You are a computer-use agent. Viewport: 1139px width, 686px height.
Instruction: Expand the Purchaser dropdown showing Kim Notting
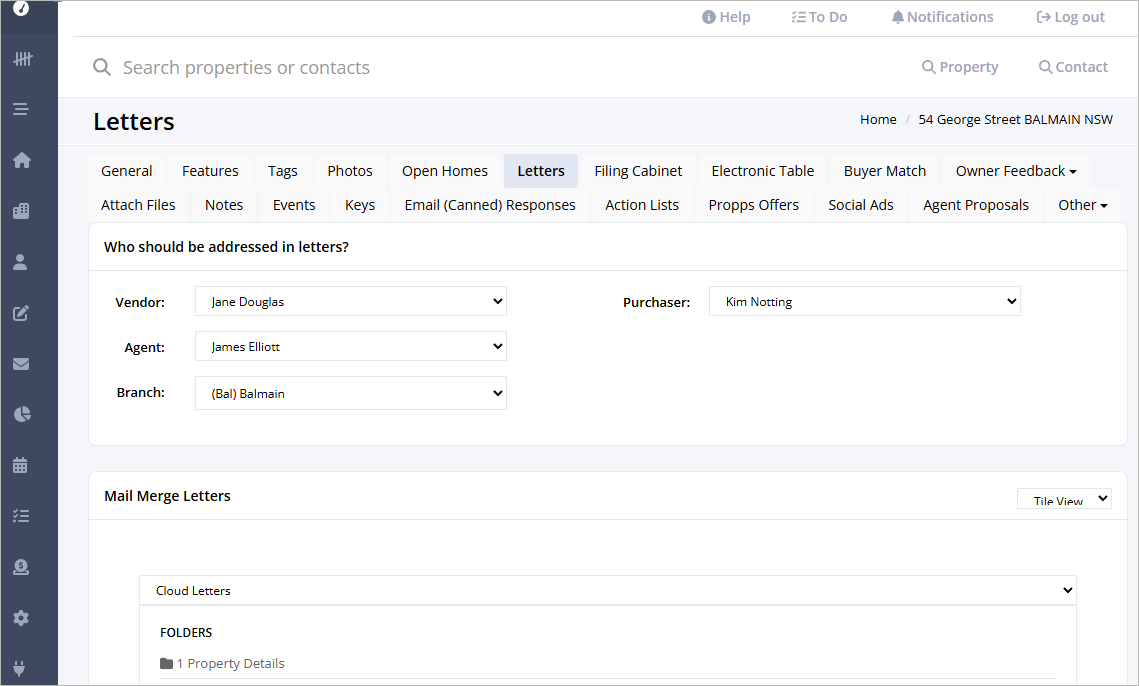click(864, 301)
